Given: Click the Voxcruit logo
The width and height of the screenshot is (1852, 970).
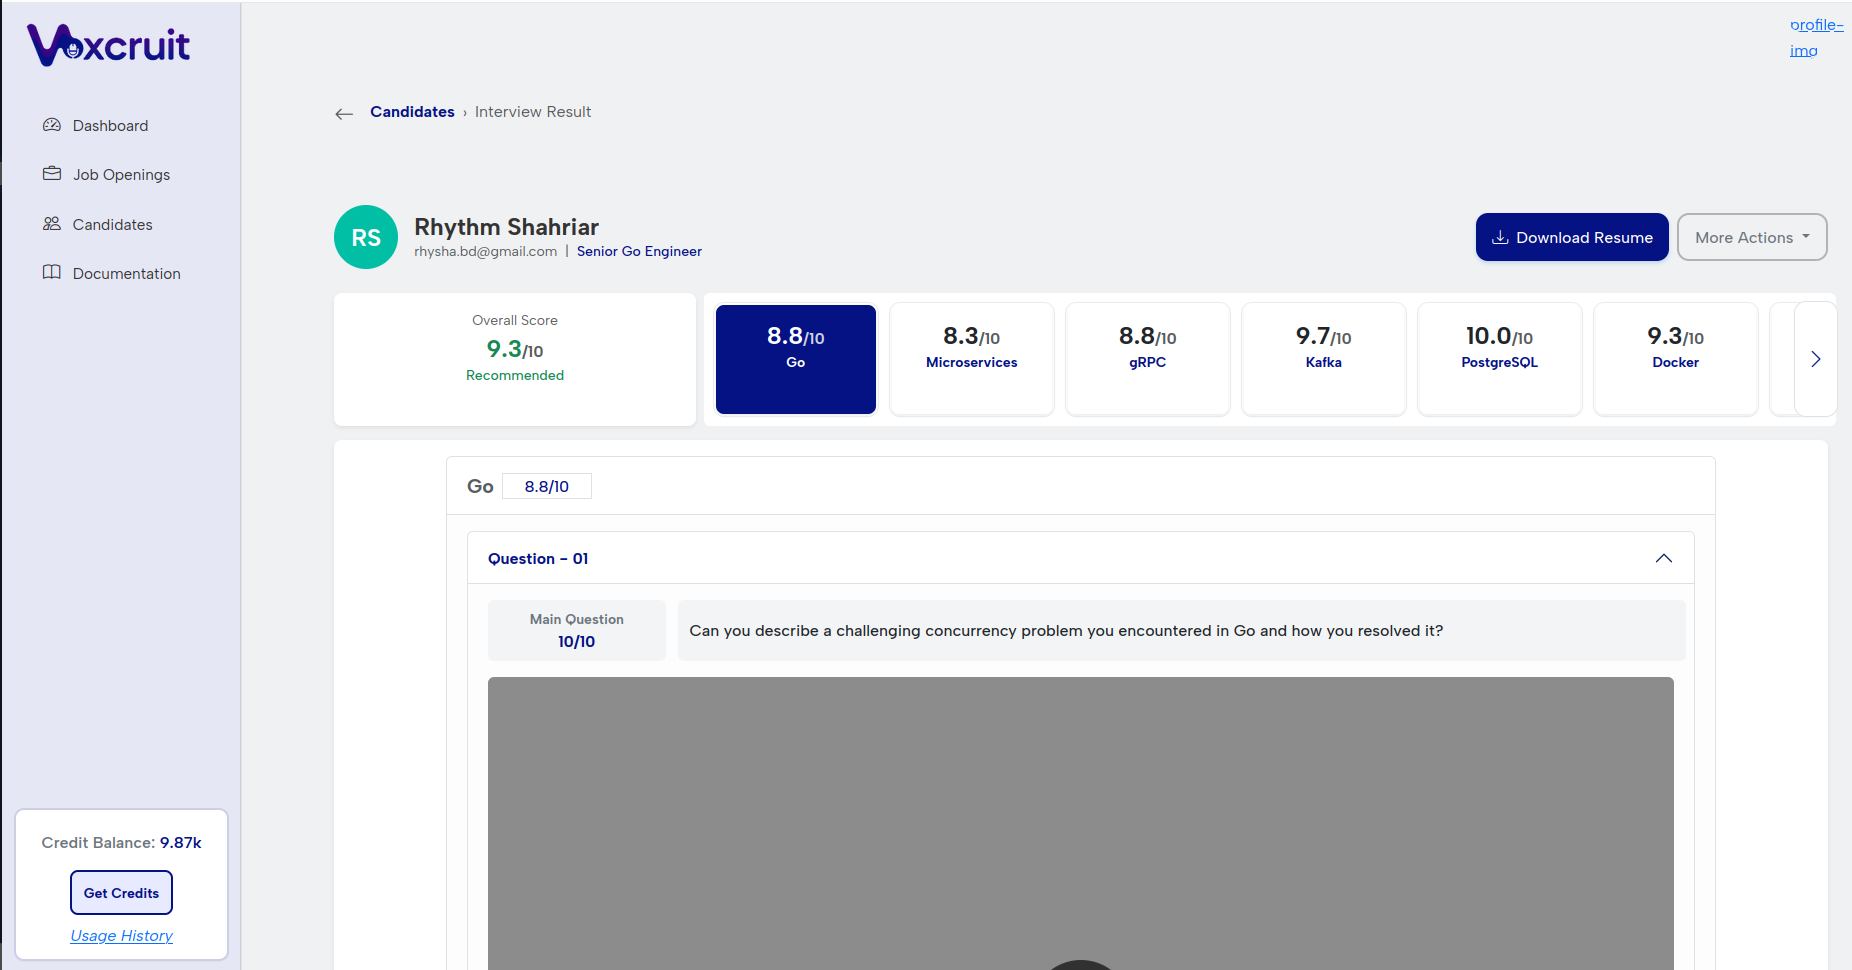Looking at the screenshot, I should 109,45.
